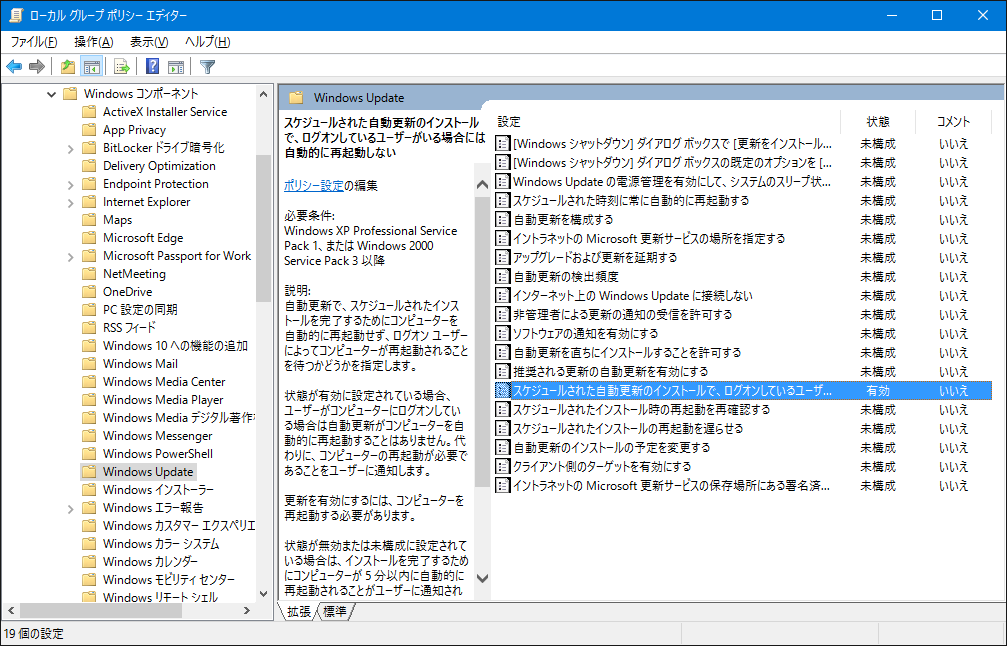Image resolution: width=1007 pixels, height=646 pixels.
Task: Select the Windows Media Player folder
Action: (x=163, y=399)
